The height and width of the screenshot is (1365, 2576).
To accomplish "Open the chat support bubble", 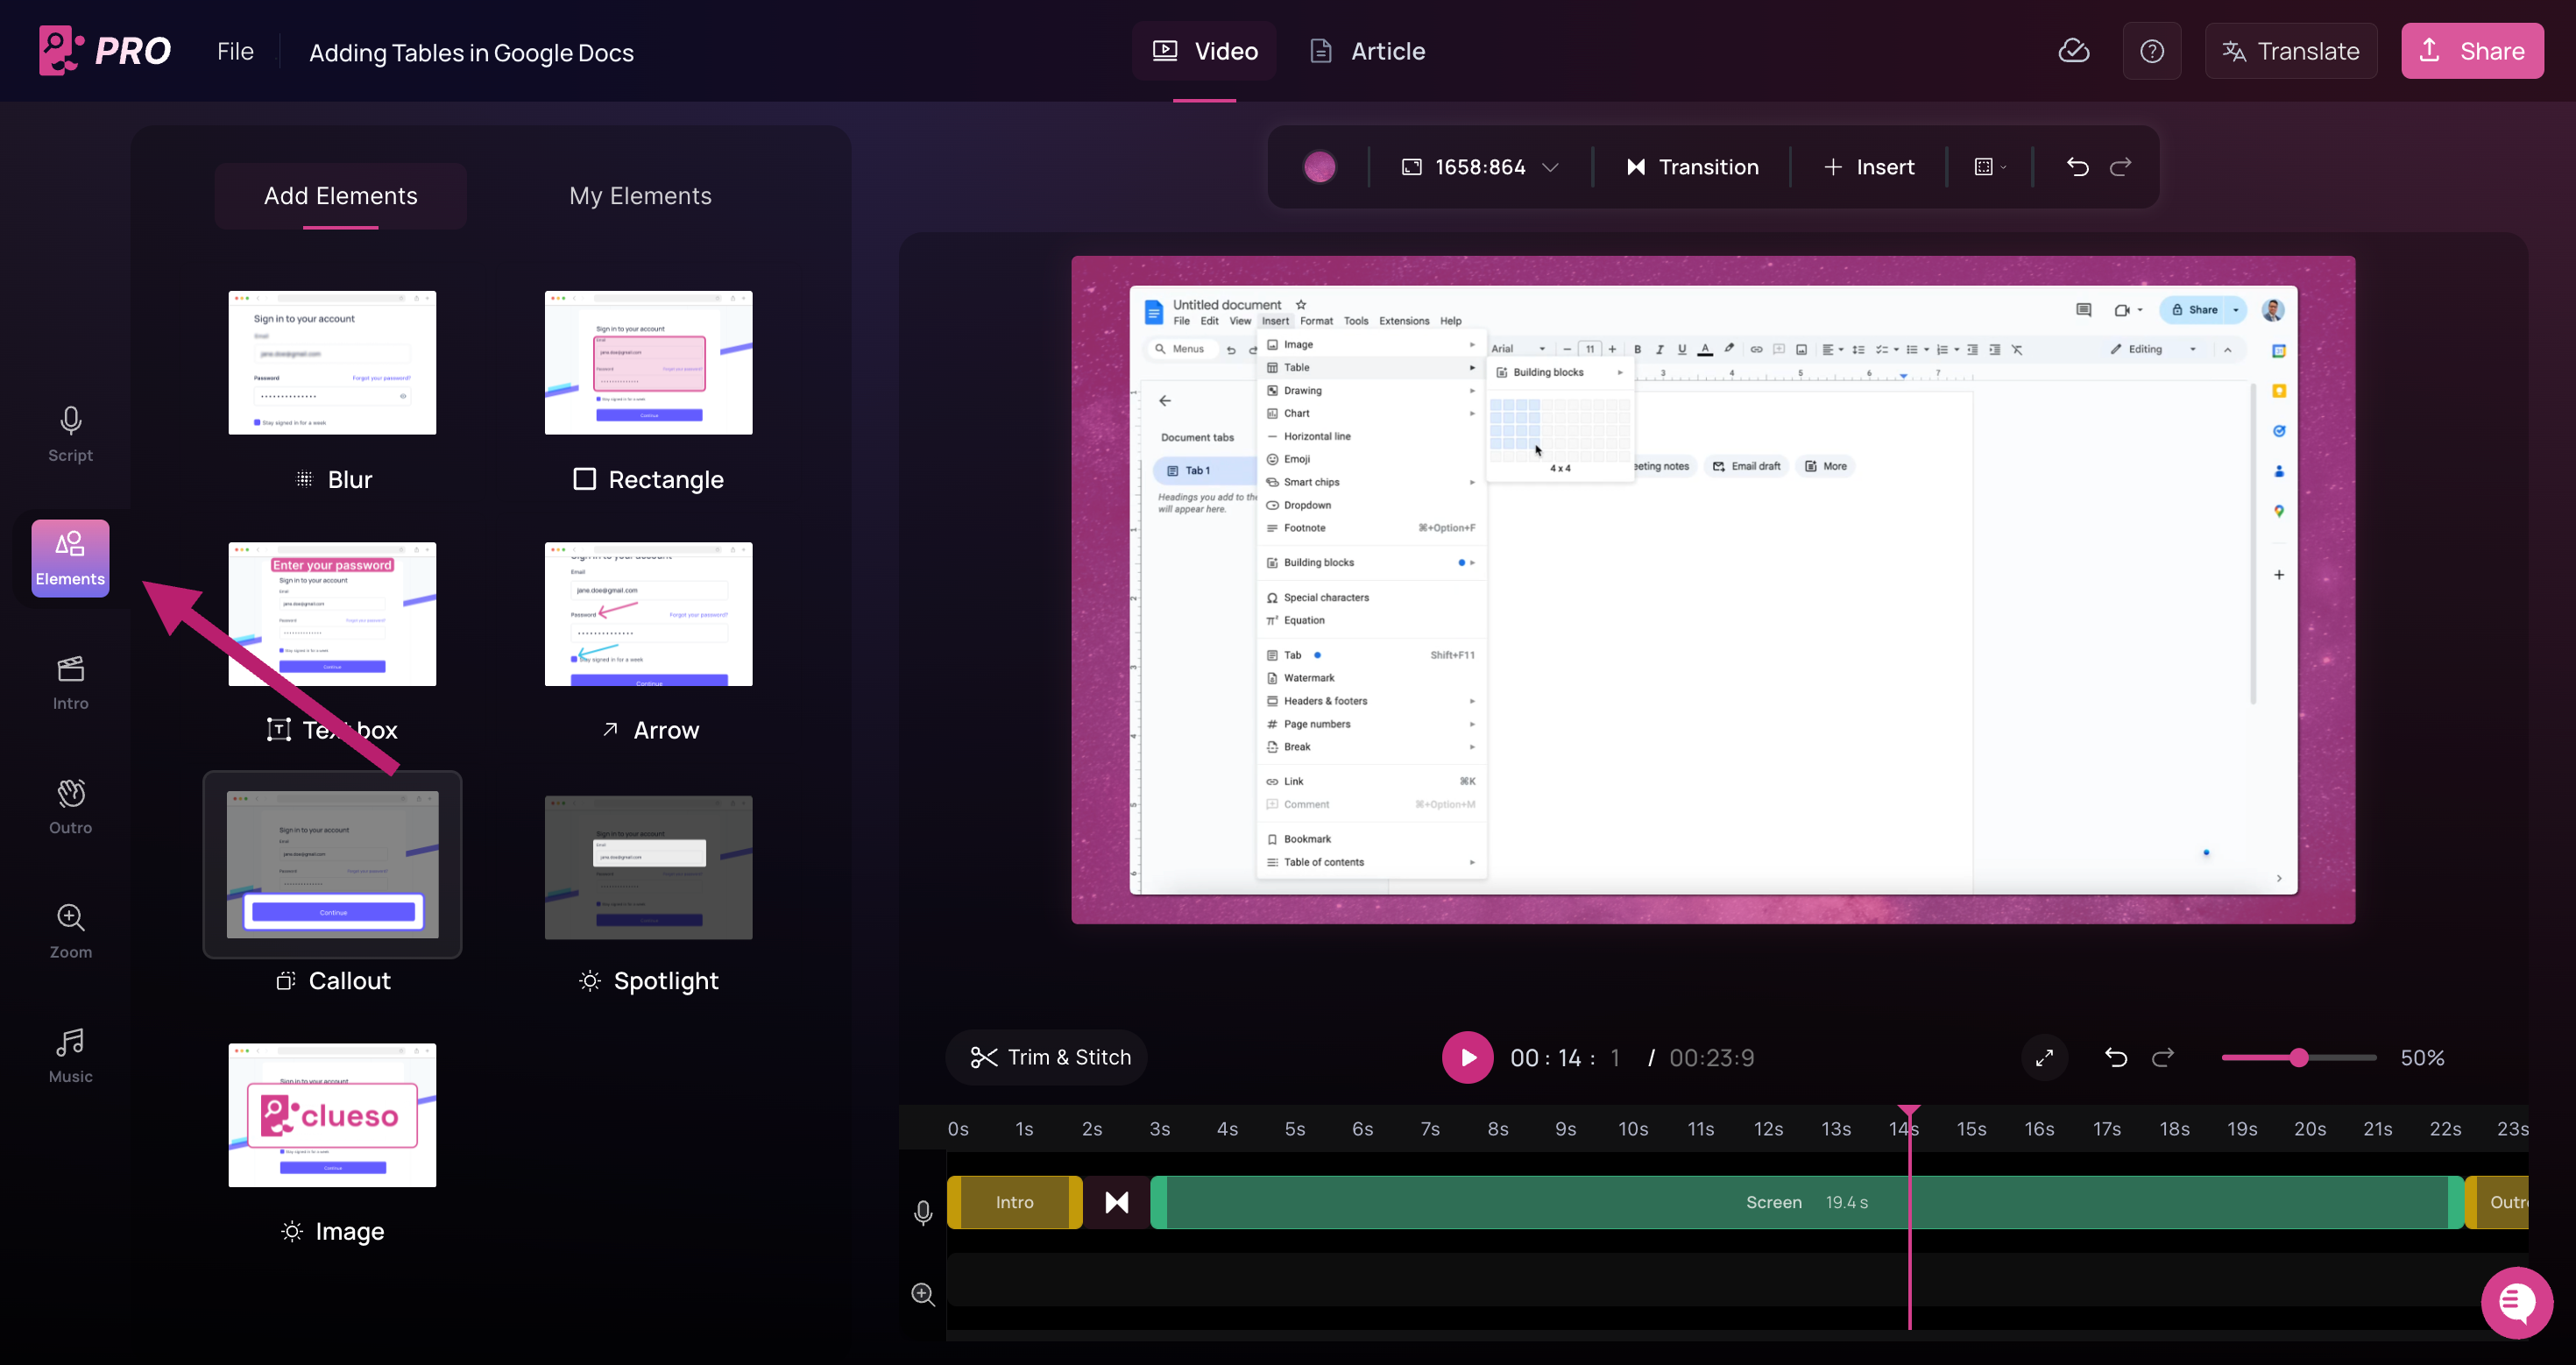I will 2516,1302.
